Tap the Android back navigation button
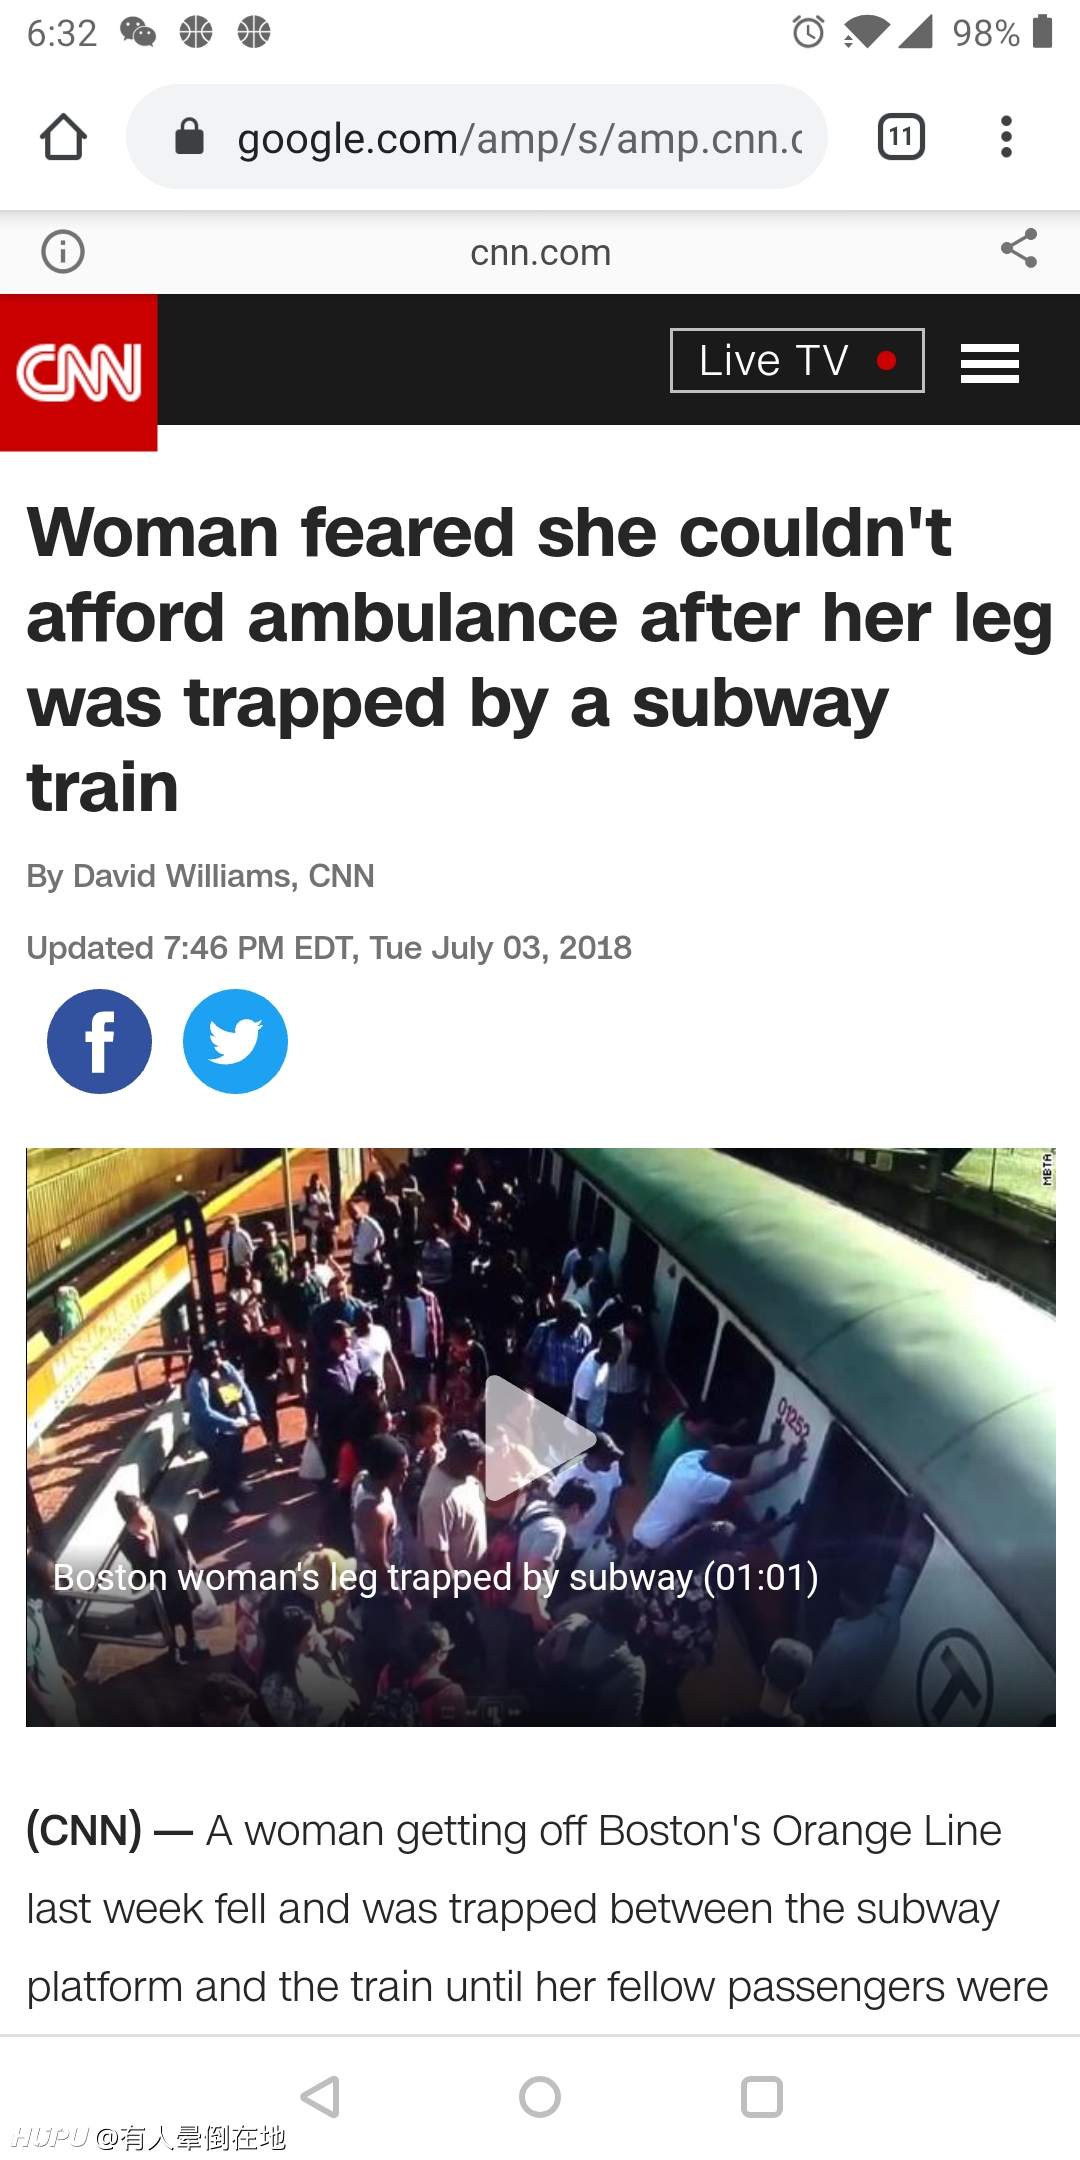This screenshot has height=2160, width=1080. pyautogui.click(x=321, y=2097)
